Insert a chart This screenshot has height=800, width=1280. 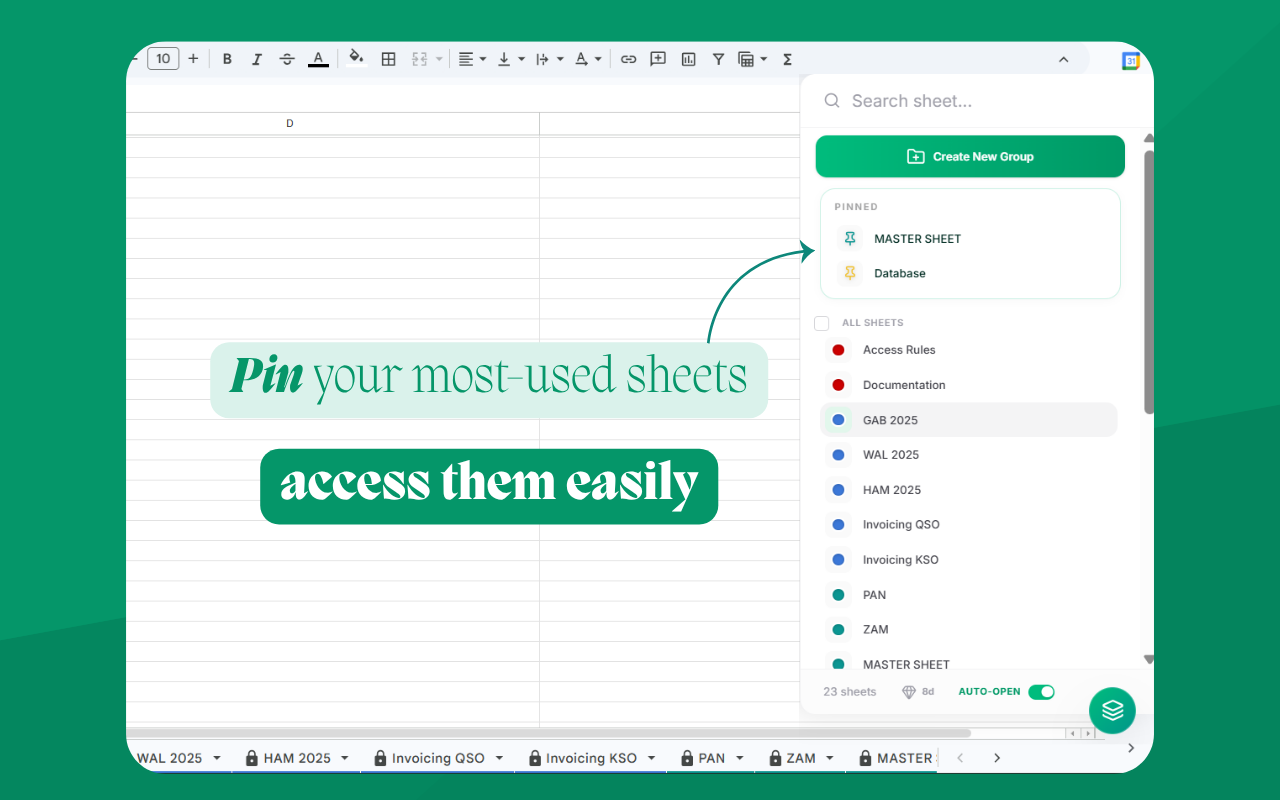[688, 58]
